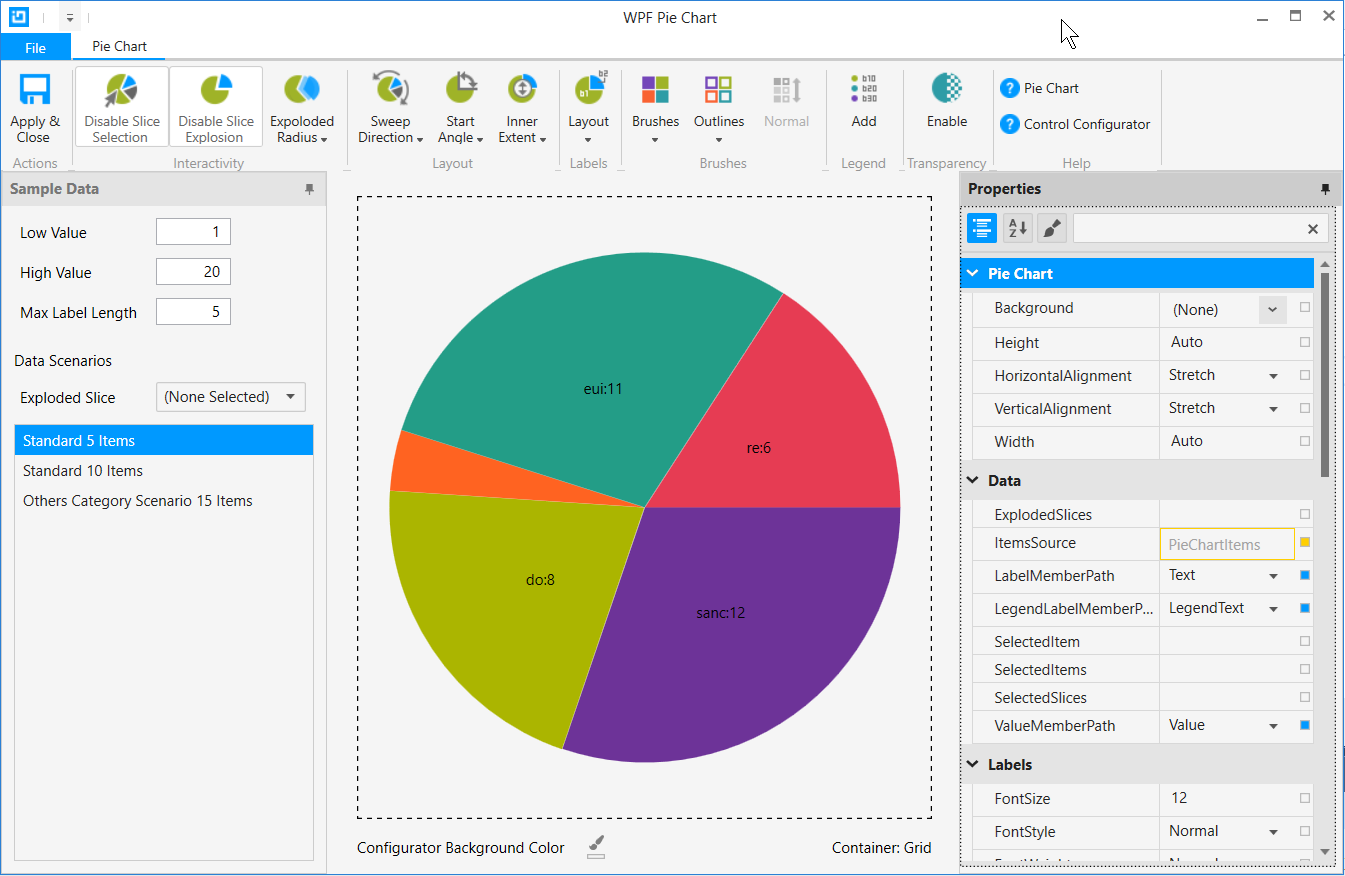Collapse the Pie Chart property group
The image size is (1345, 876).
973,273
